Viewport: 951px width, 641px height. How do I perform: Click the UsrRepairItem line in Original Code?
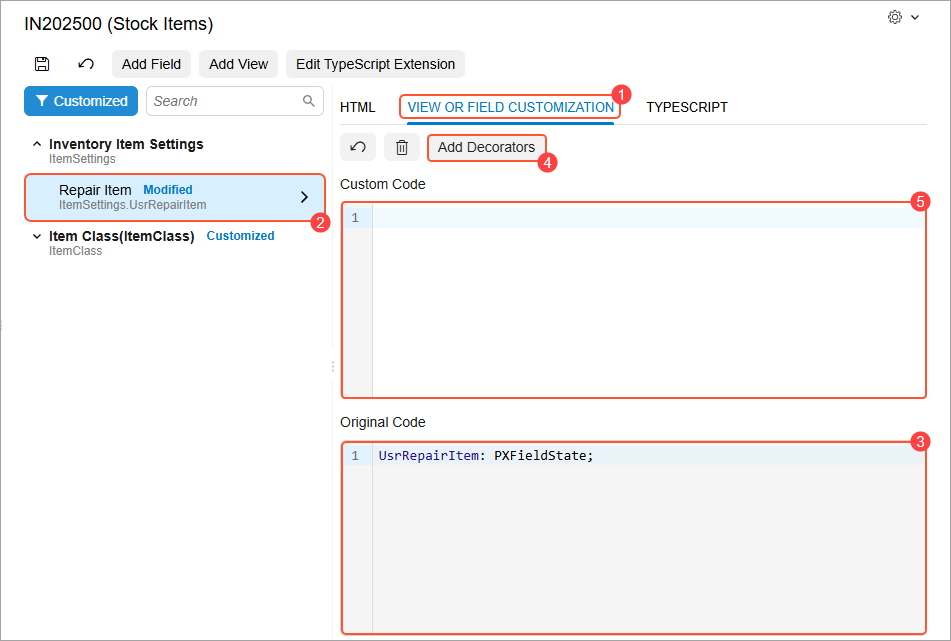coord(485,456)
